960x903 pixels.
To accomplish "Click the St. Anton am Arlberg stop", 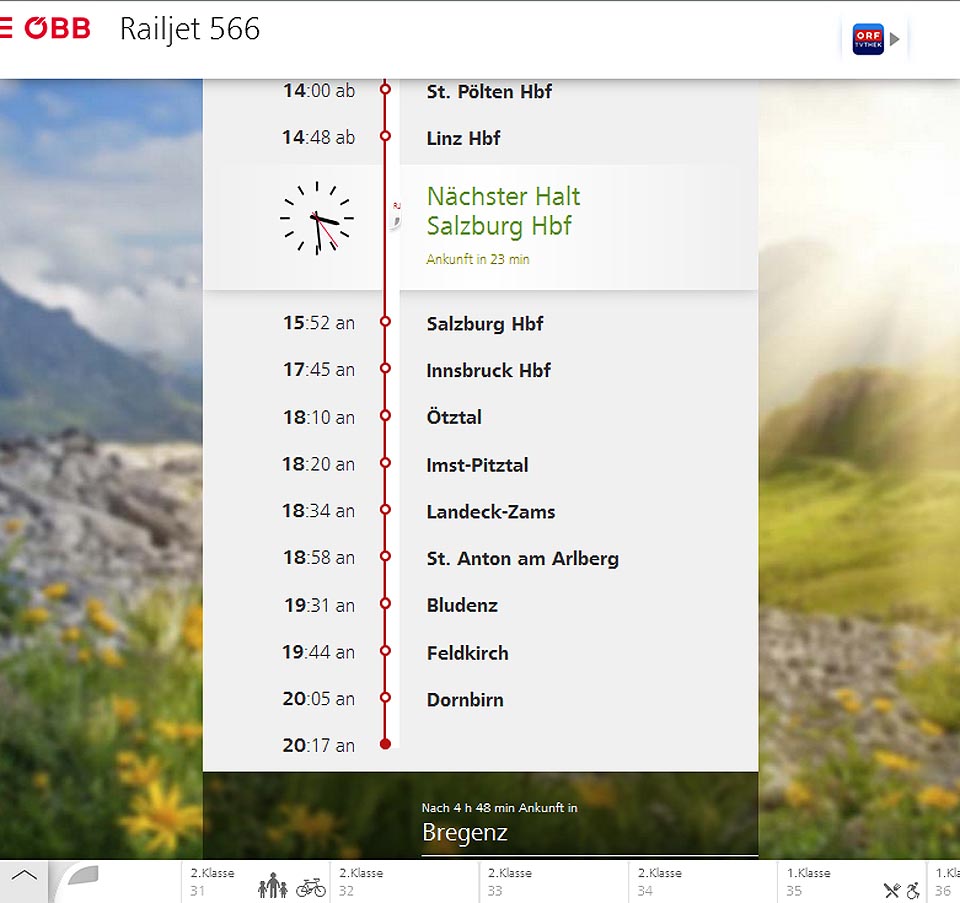I will pos(522,559).
